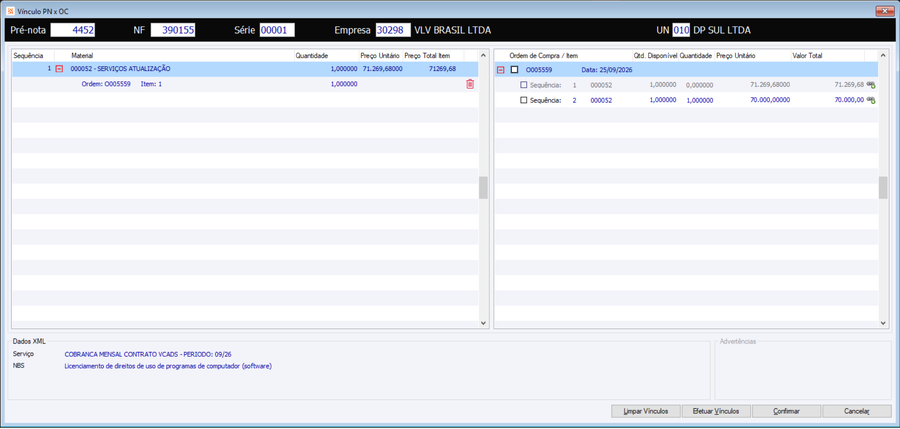Confirm with the Confirmar button
Image resolution: width=900 pixels, height=429 pixels.
tap(786, 411)
